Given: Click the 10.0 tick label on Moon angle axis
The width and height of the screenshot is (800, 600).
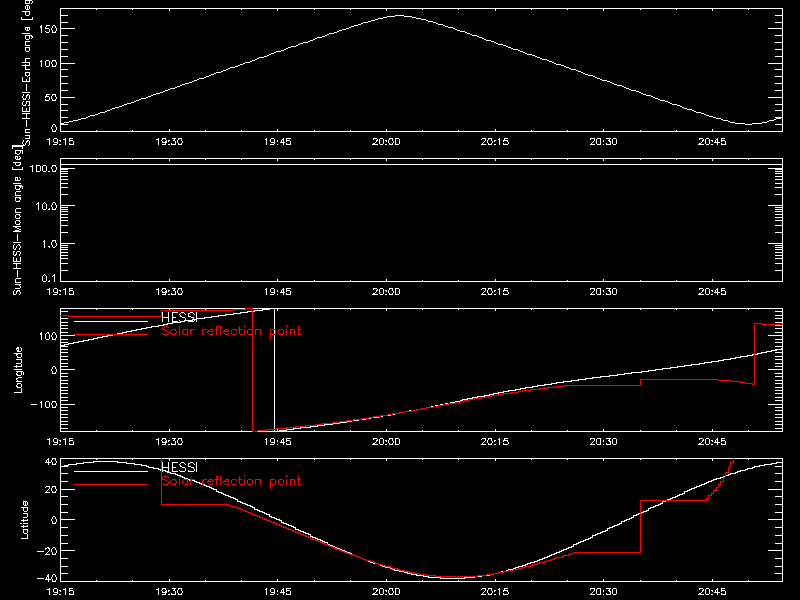Looking at the screenshot, I should point(46,206).
